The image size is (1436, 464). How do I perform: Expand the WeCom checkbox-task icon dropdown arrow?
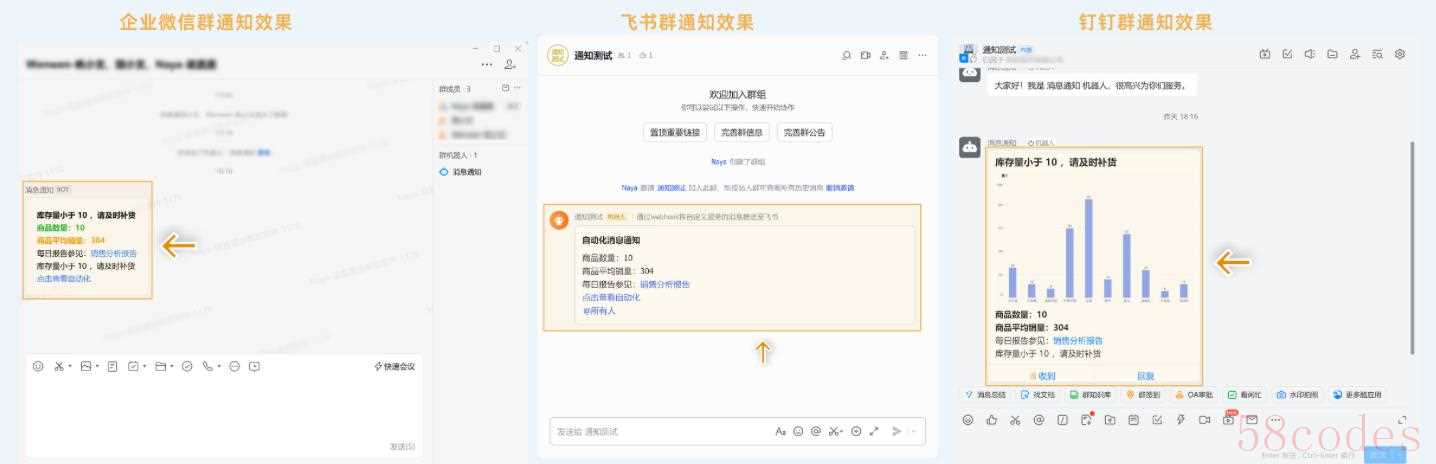click(x=144, y=366)
